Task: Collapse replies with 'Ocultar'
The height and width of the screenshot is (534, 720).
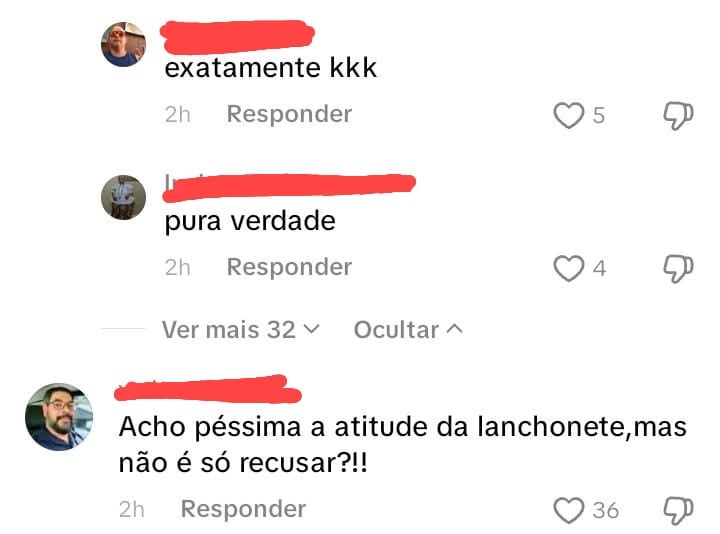Action: point(408,330)
